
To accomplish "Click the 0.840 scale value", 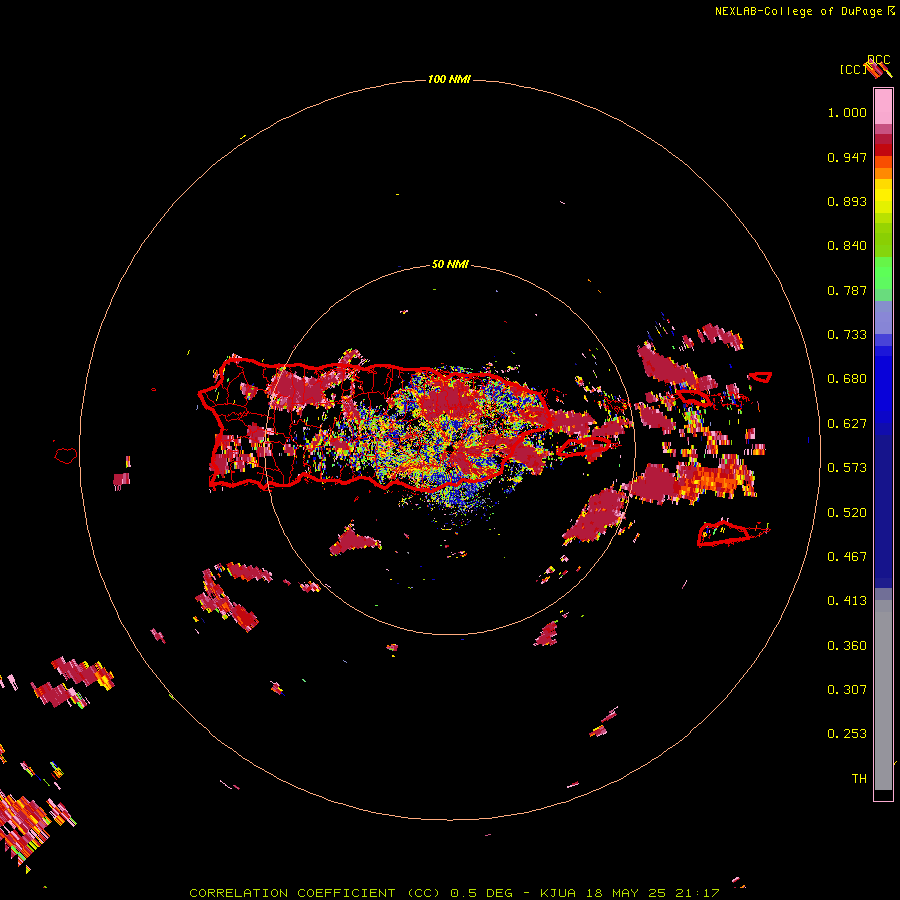I will point(847,246).
